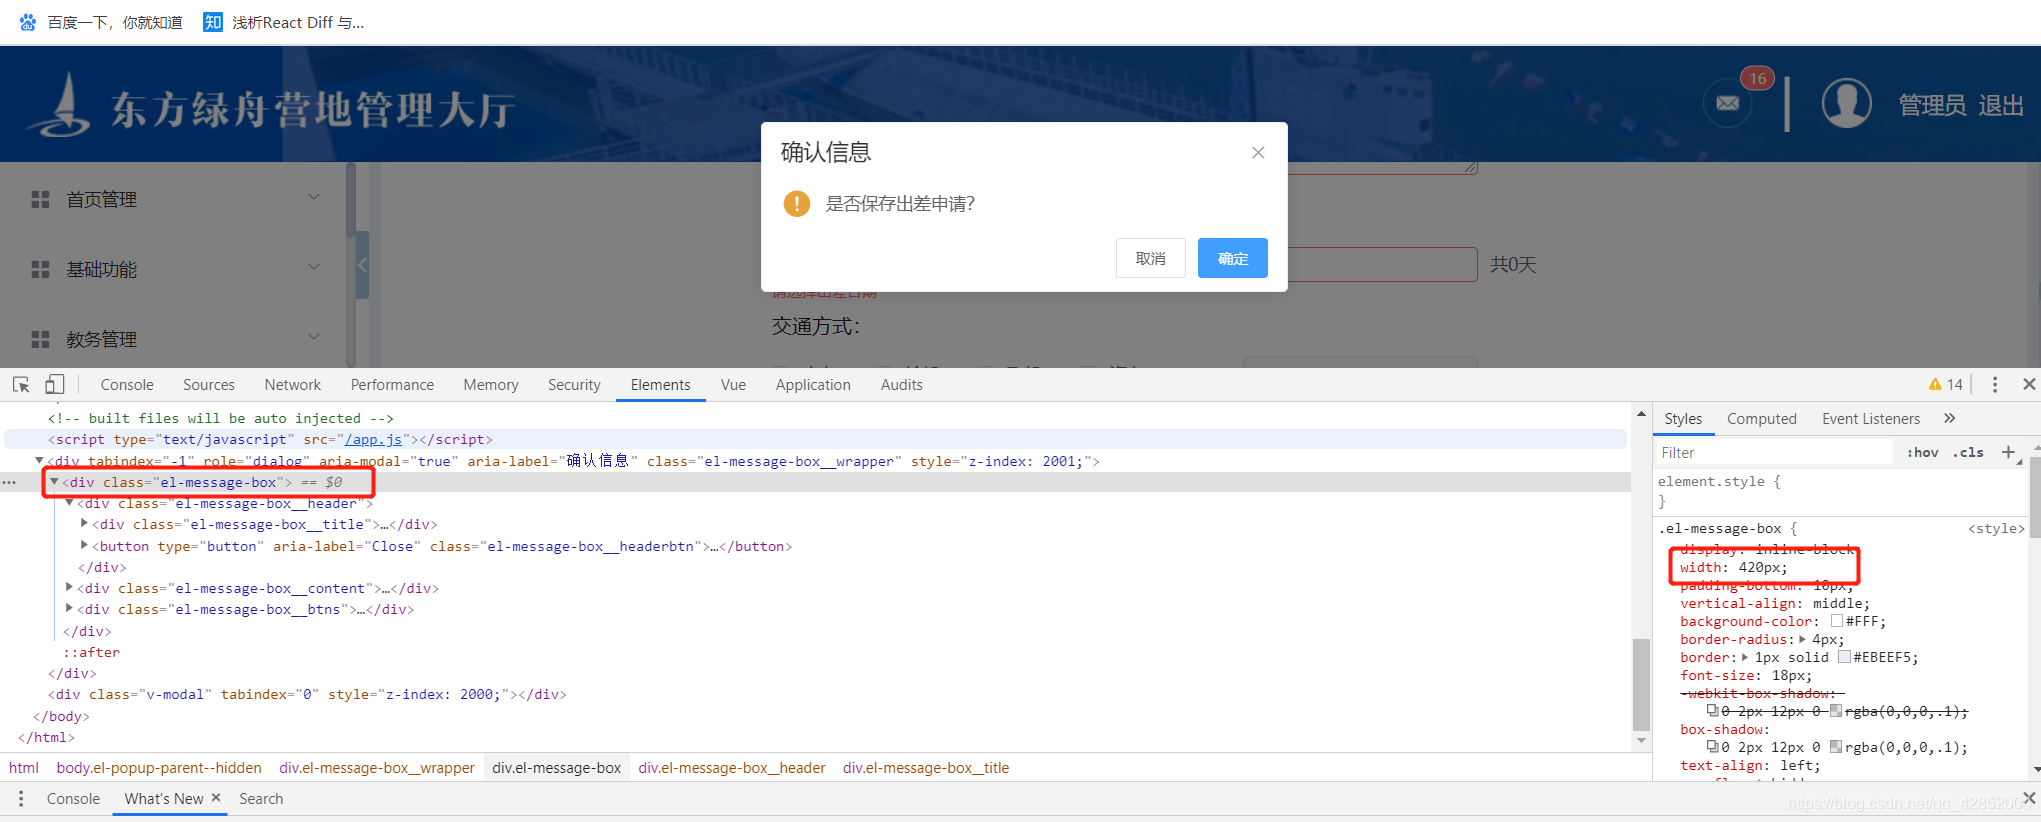The height and width of the screenshot is (822, 2041).
Task: Expand the headerbtn button node
Action: (84, 546)
